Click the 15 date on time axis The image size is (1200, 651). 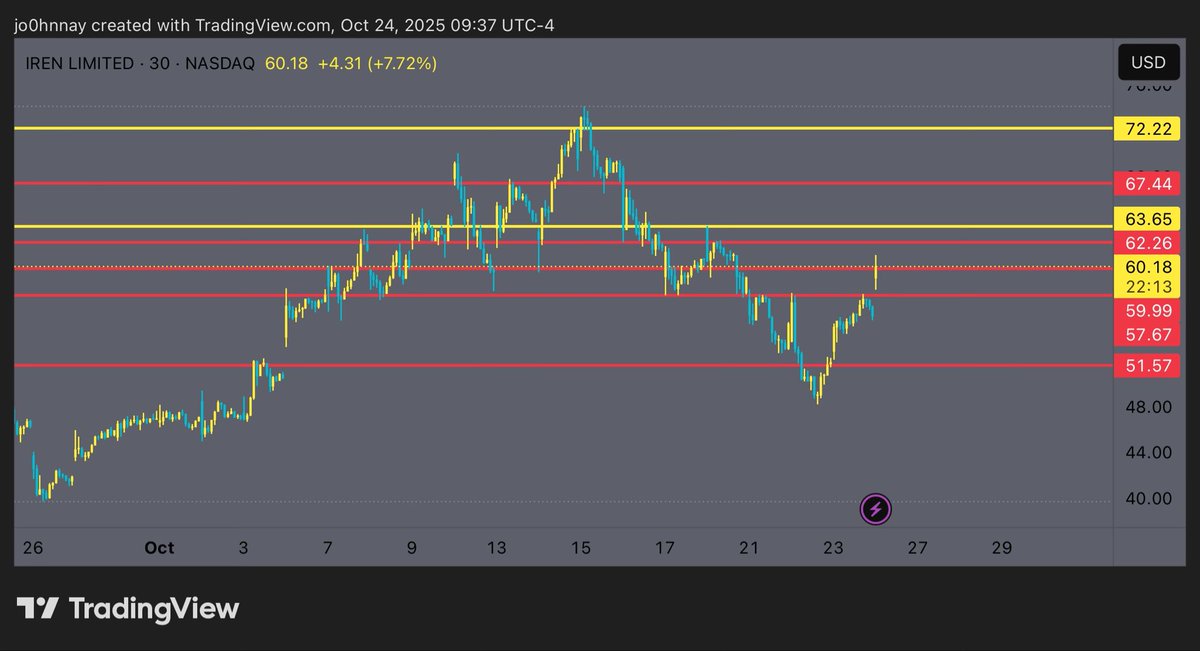[x=581, y=548]
